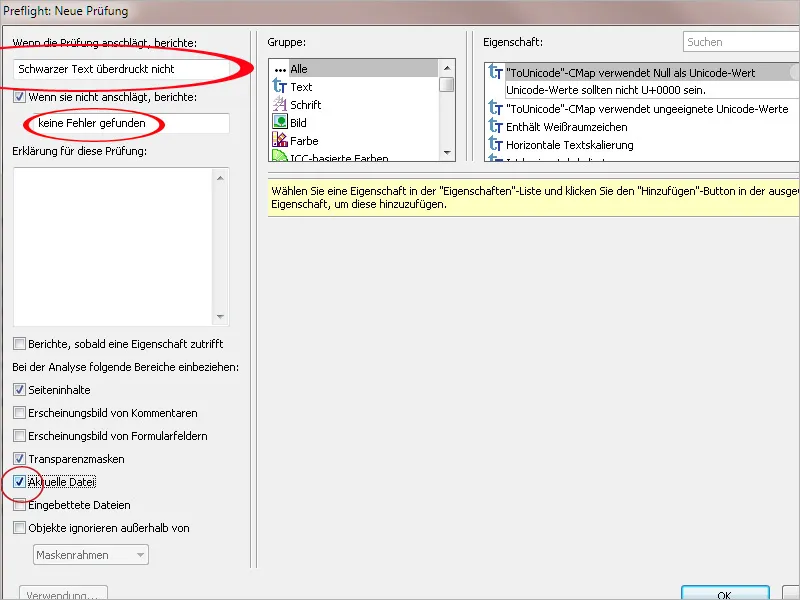Image resolution: width=800 pixels, height=600 pixels.
Task: Click the Gruppe list scrollbar thumb
Action: (x=447, y=84)
